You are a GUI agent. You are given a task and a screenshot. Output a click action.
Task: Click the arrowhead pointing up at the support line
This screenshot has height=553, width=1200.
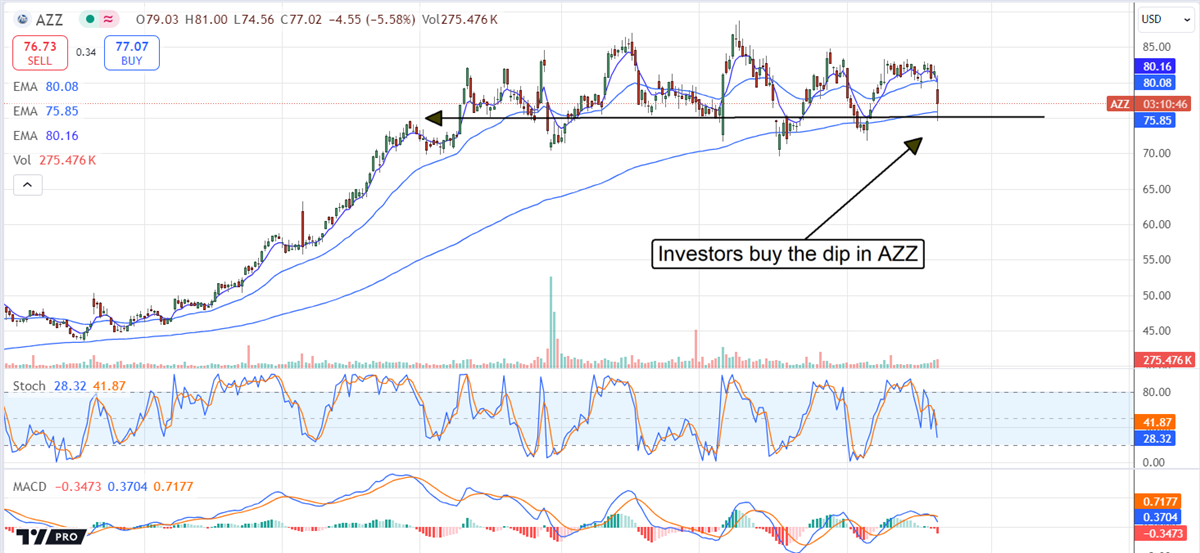pos(913,145)
